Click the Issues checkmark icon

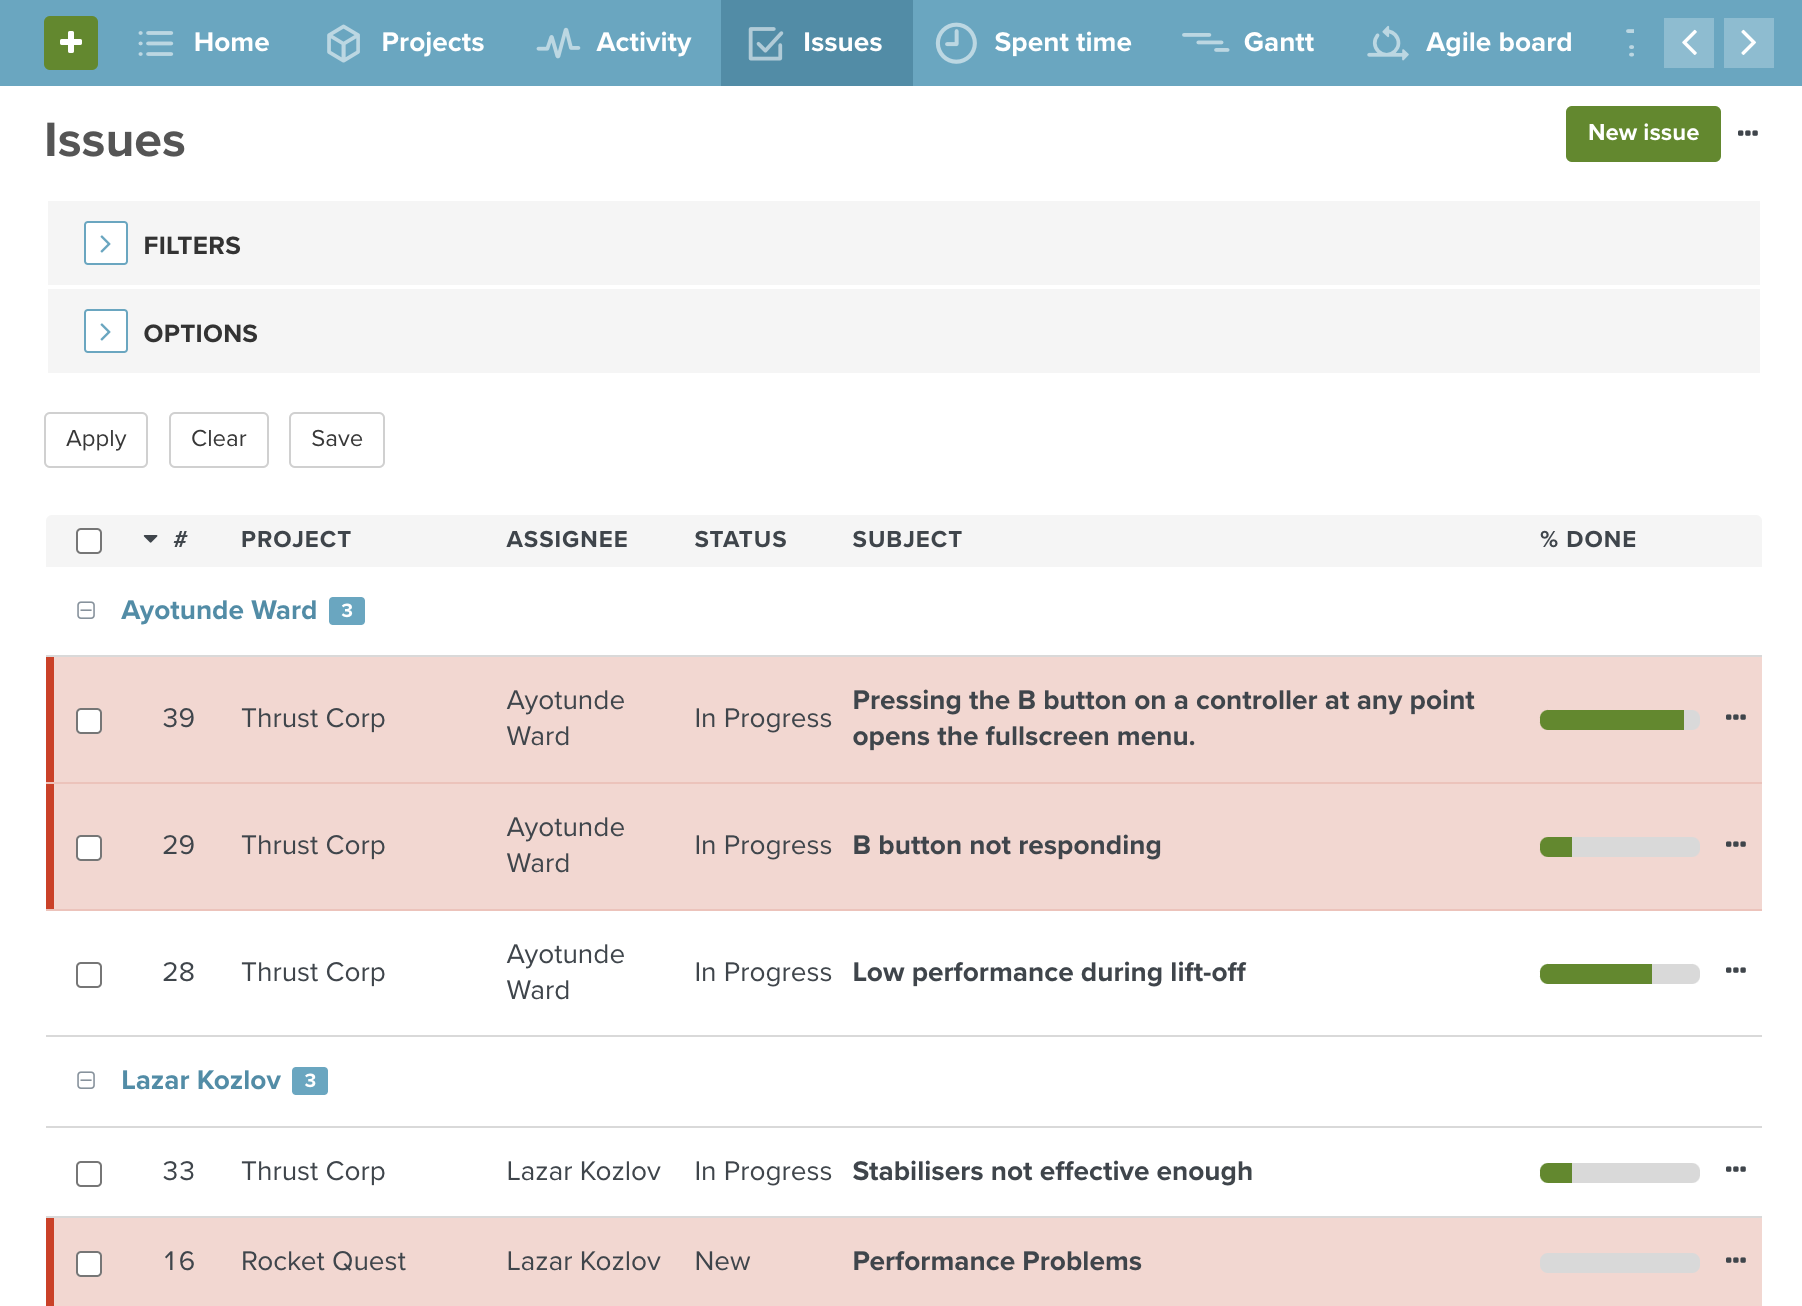pyautogui.click(x=766, y=43)
